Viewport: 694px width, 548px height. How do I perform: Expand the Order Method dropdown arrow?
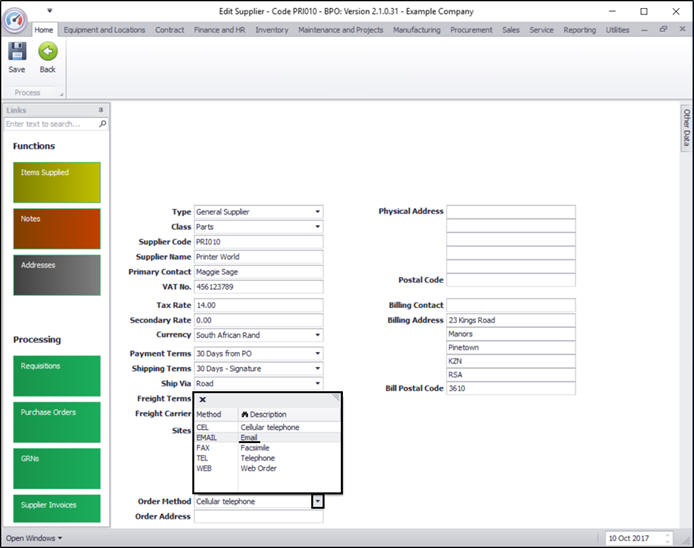point(317,501)
